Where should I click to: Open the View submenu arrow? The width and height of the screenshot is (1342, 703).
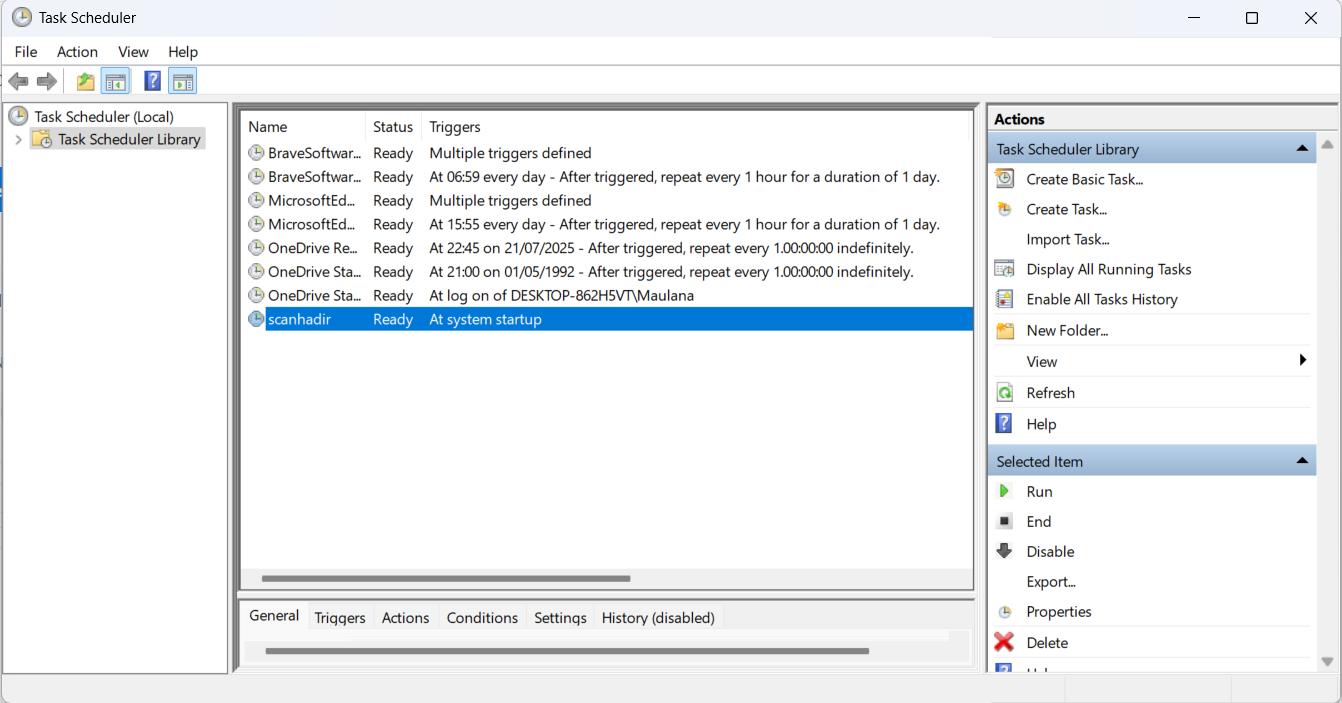coord(1302,360)
